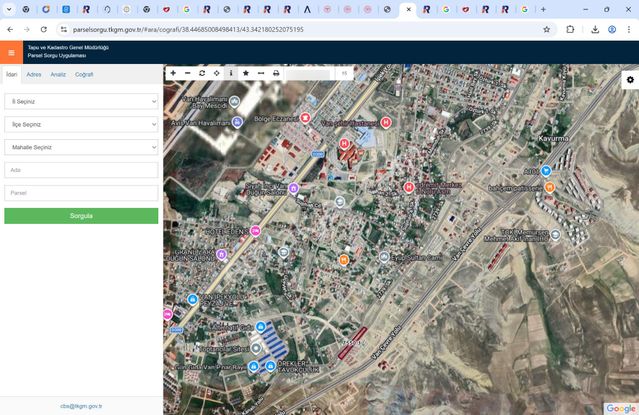Zoom in with the plus map tool
This screenshot has width=639, height=415.
[x=173, y=74]
